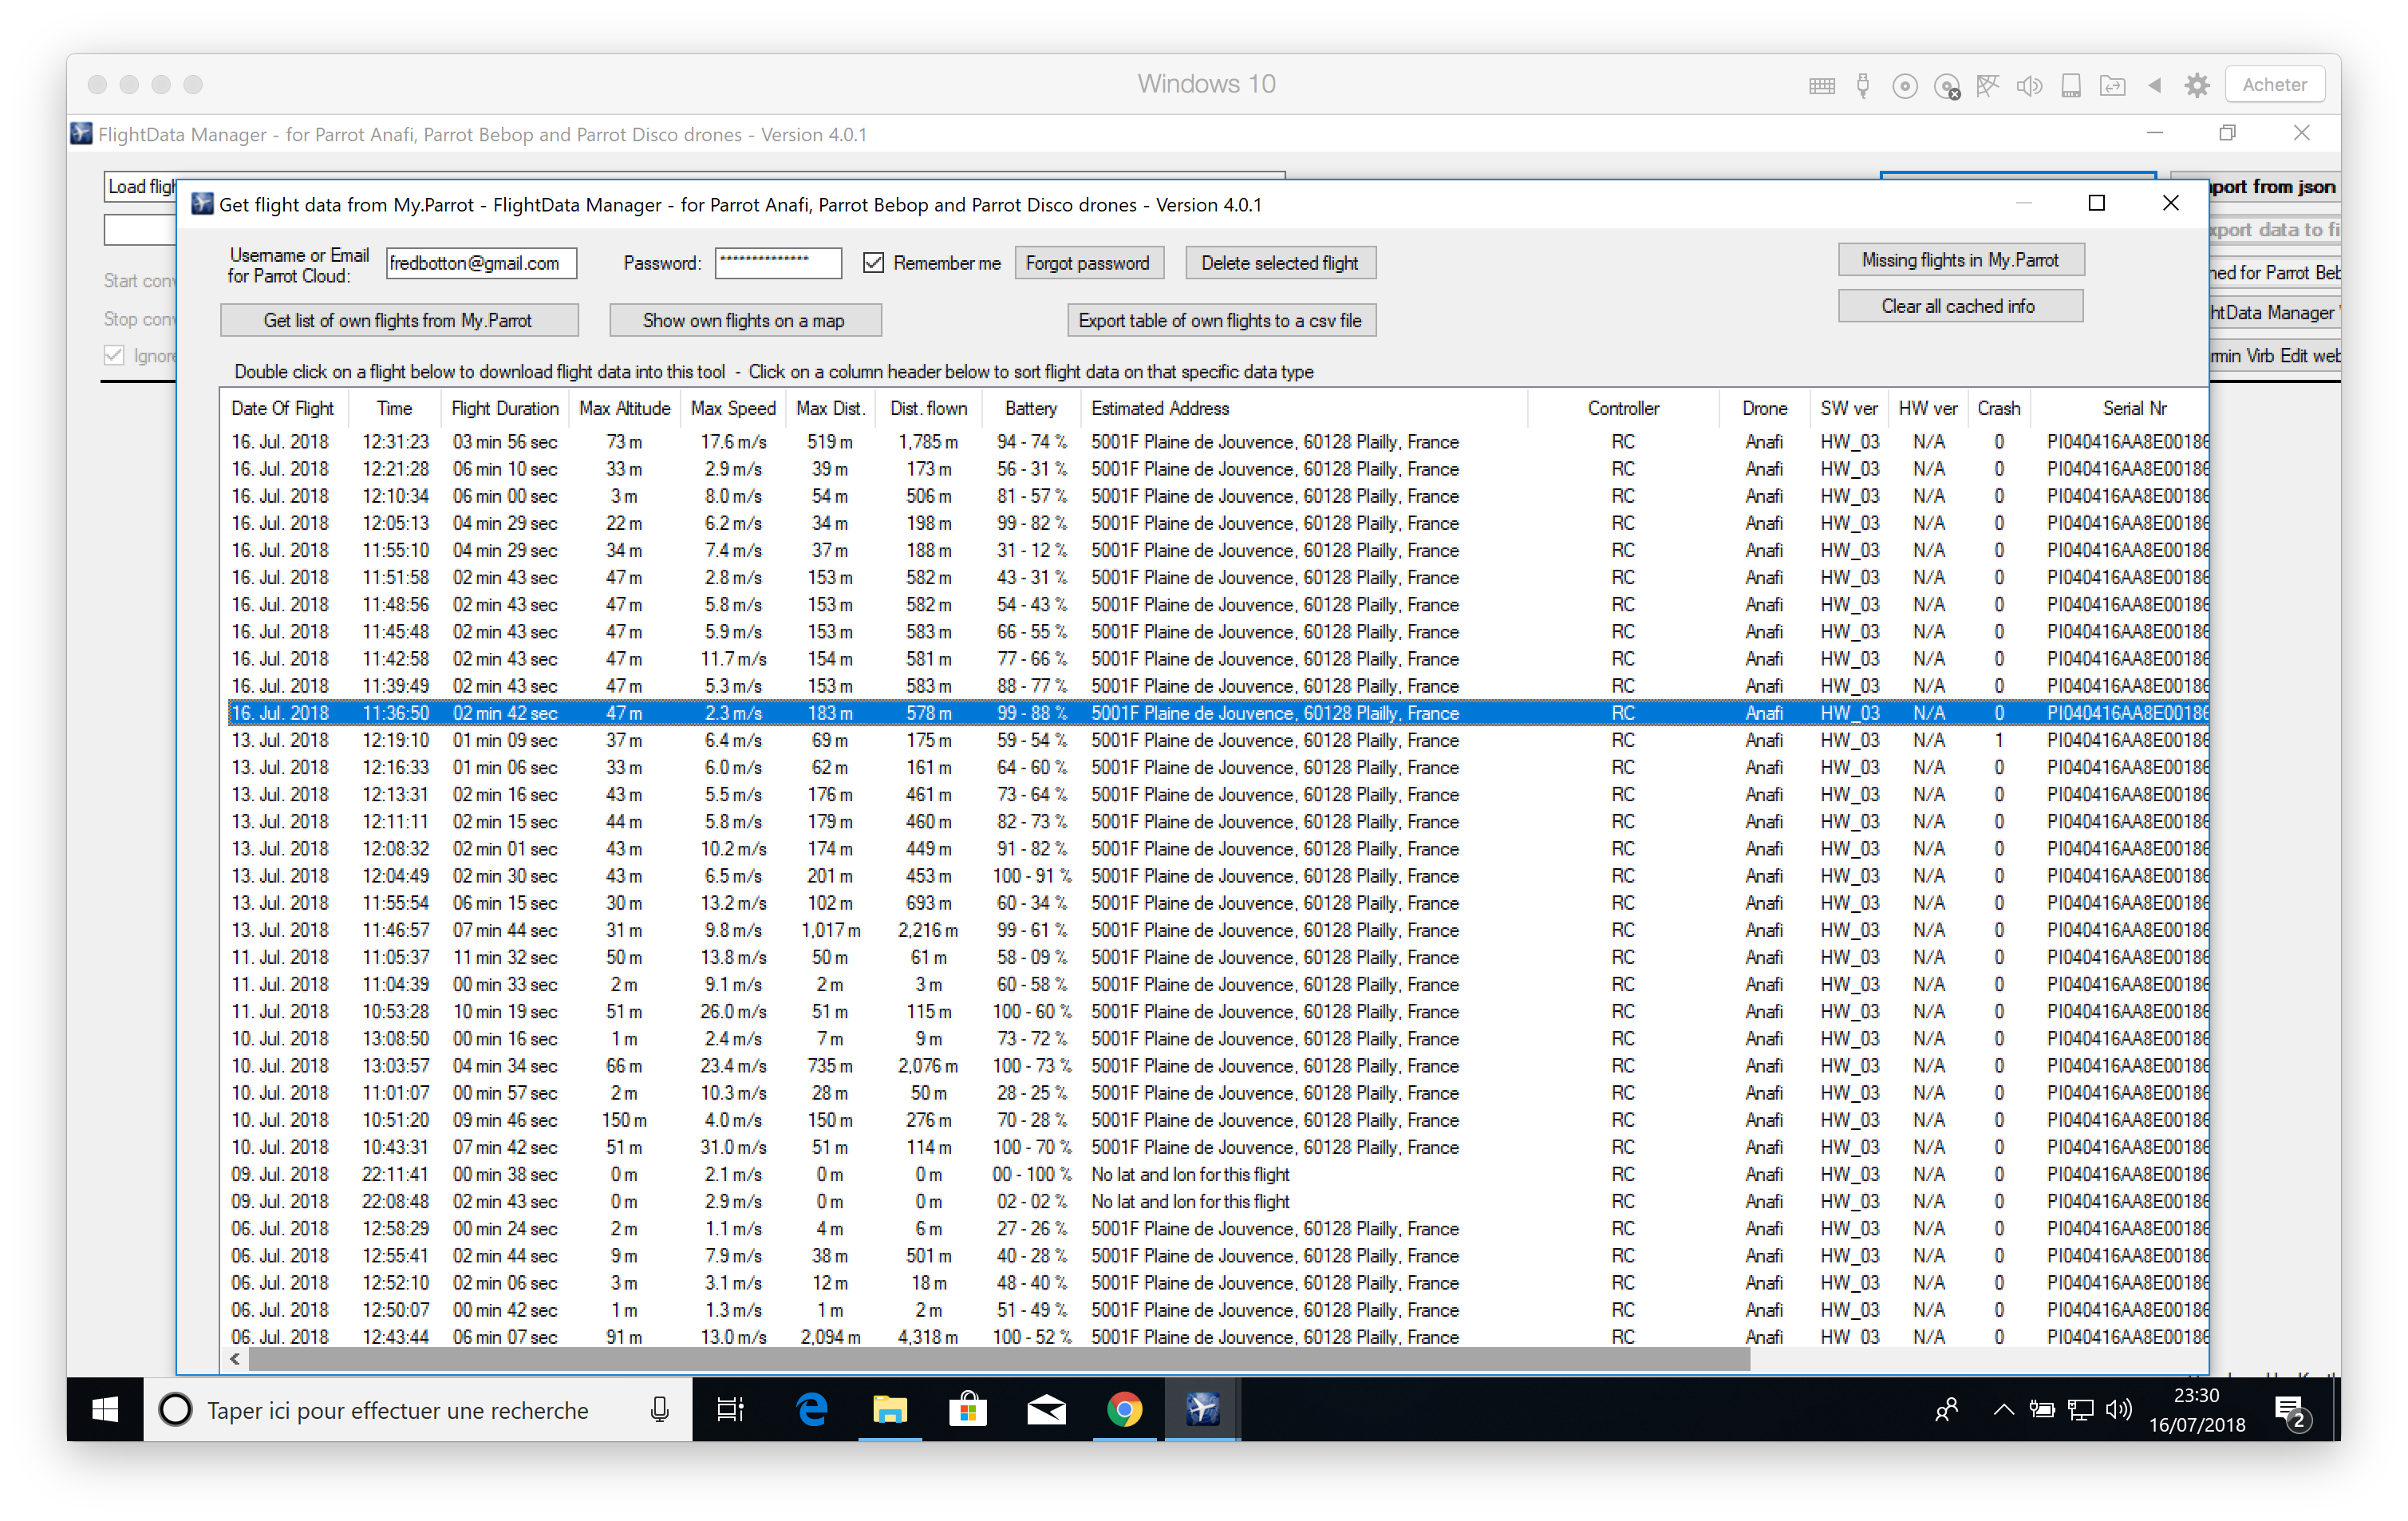Sort by Flight Duration column header
This screenshot has width=2408, height=1521.
pyautogui.click(x=505, y=408)
